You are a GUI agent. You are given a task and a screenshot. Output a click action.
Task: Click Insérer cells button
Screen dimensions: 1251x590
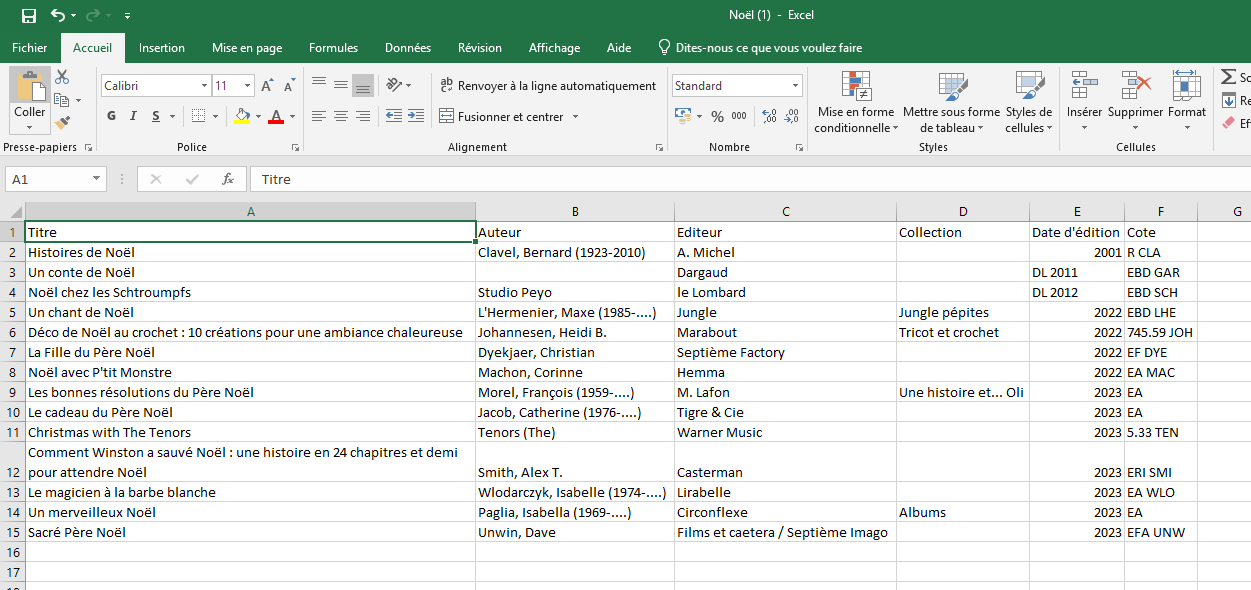click(x=1084, y=103)
